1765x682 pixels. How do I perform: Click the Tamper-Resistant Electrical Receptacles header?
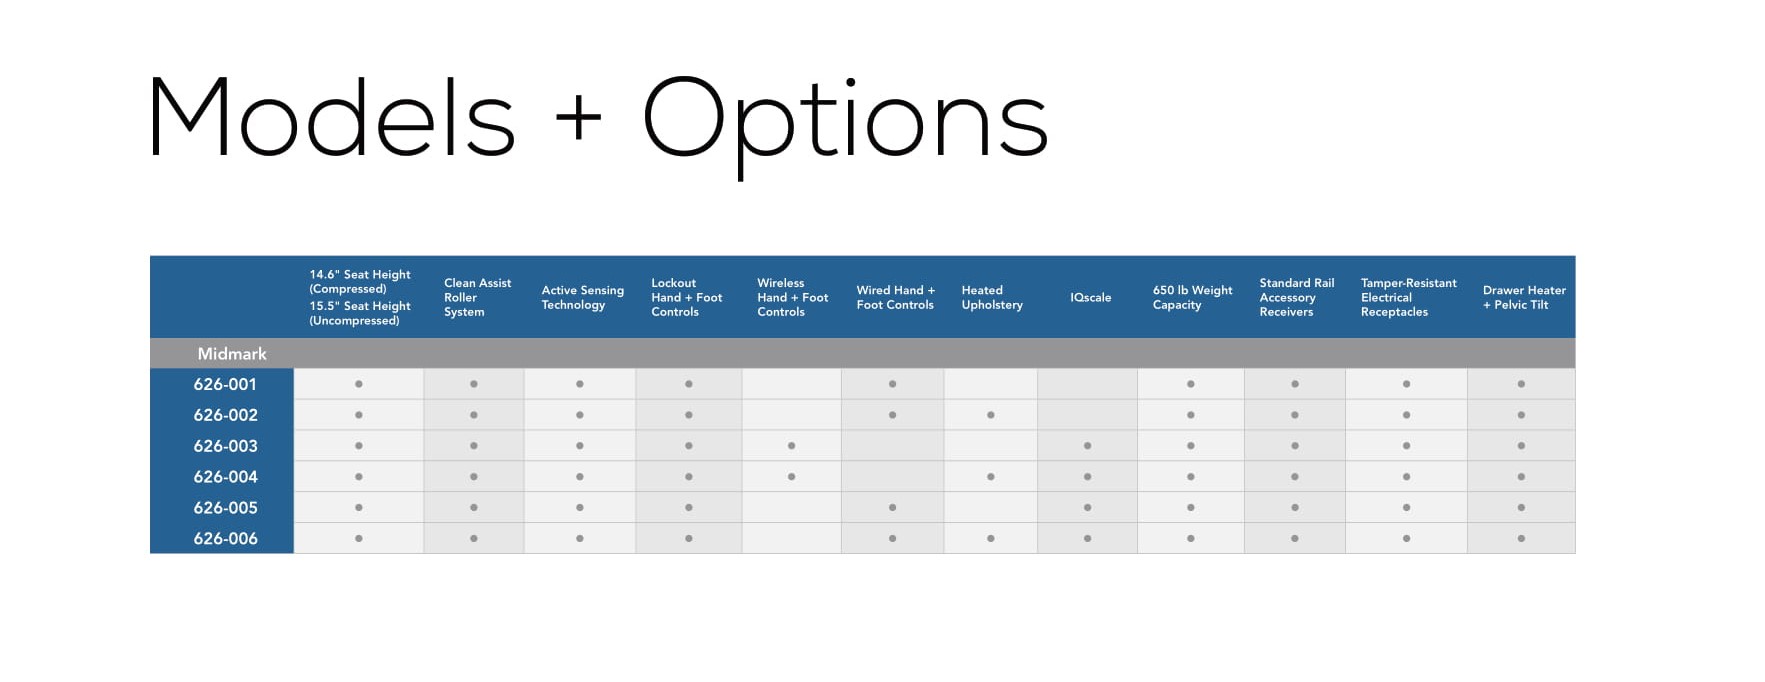coord(1408,298)
